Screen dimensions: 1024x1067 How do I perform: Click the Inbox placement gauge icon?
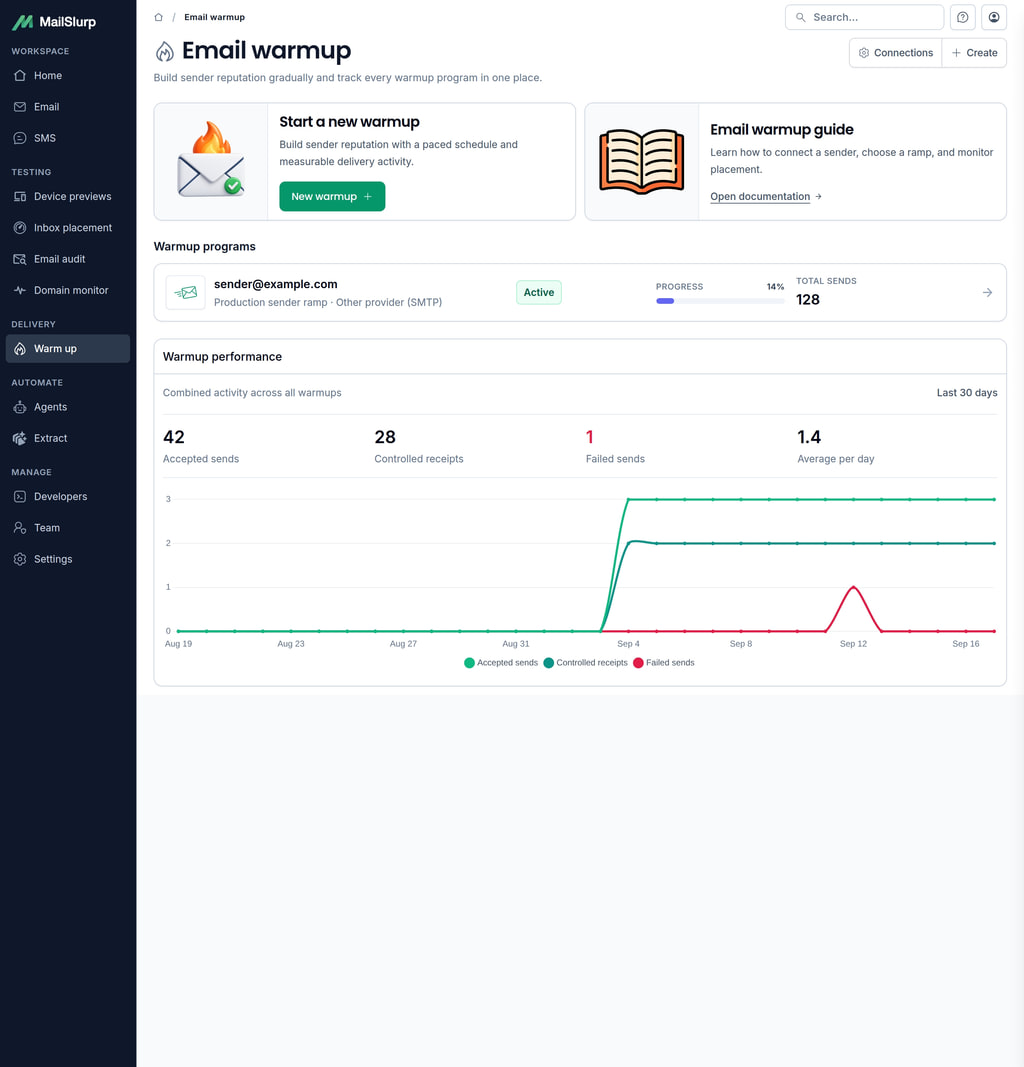[20, 228]
